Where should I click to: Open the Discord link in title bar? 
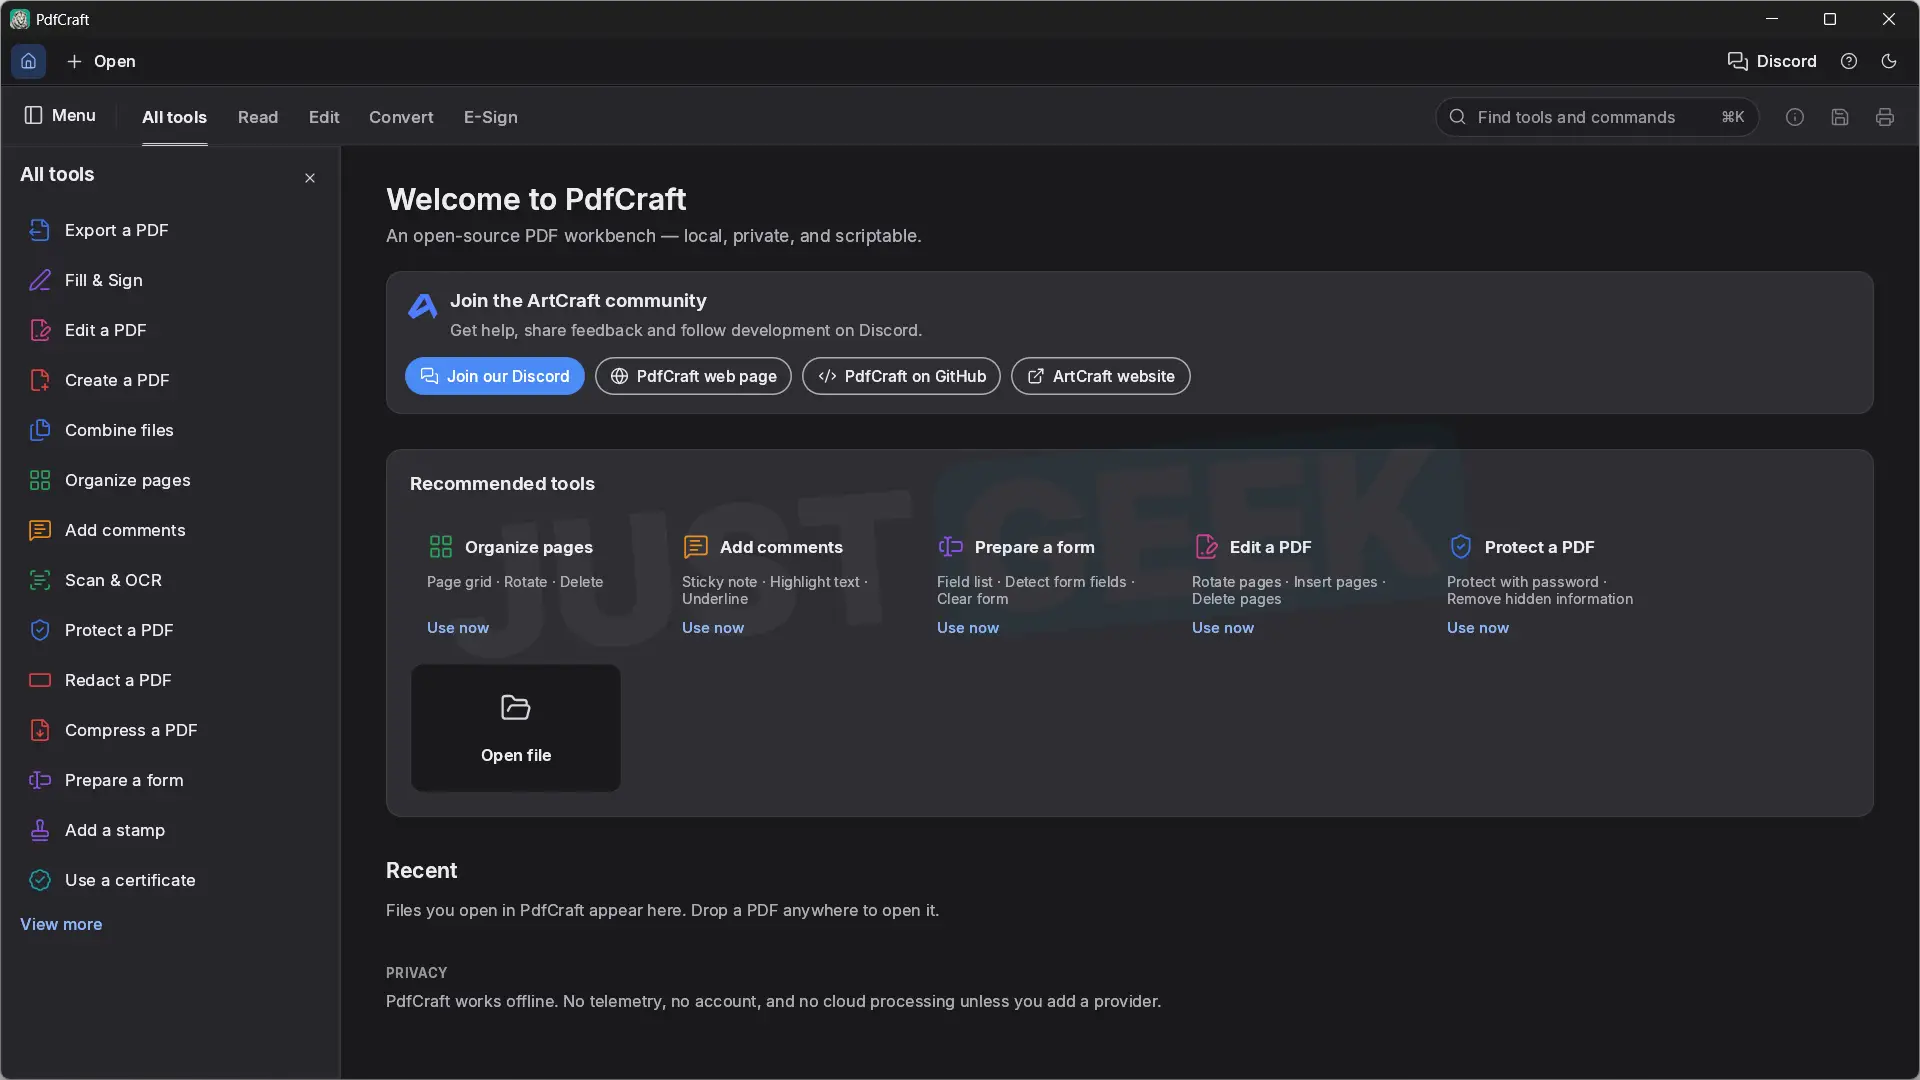point(1772,61)
